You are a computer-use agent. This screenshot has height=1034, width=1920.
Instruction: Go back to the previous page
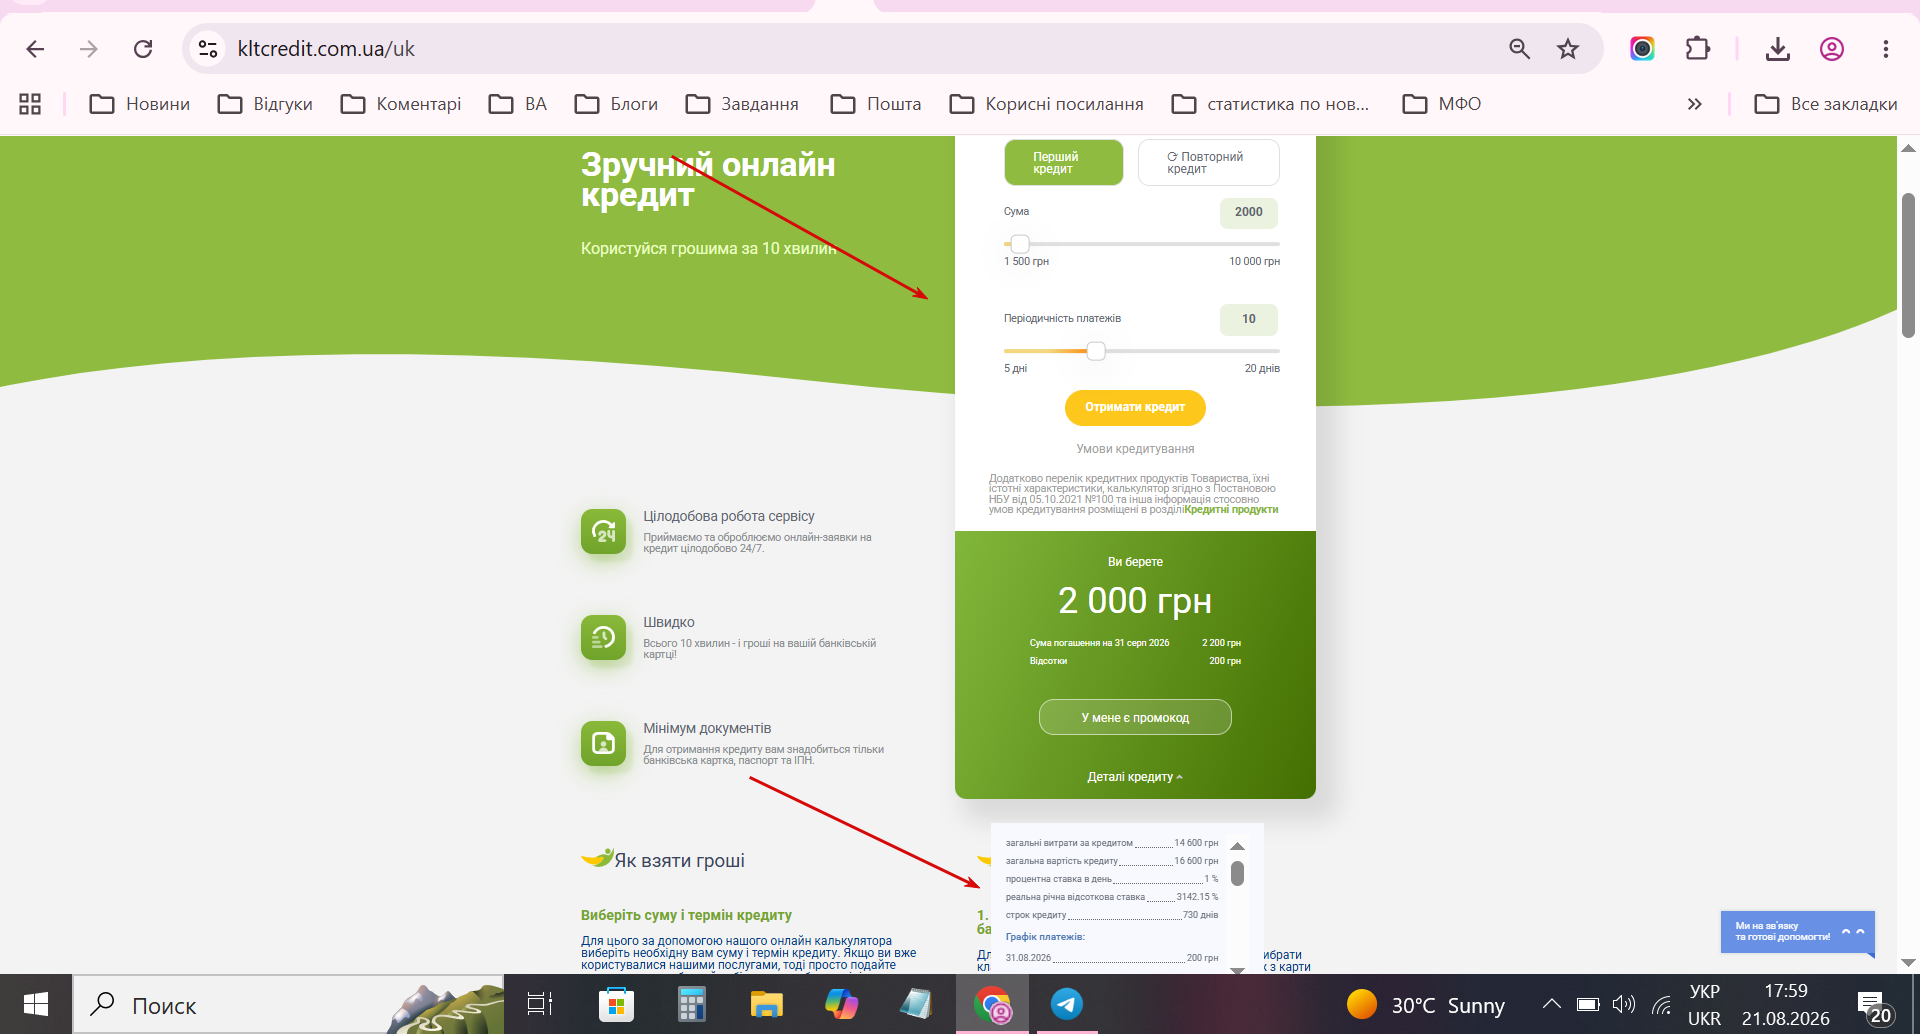(x=35, y=49)
